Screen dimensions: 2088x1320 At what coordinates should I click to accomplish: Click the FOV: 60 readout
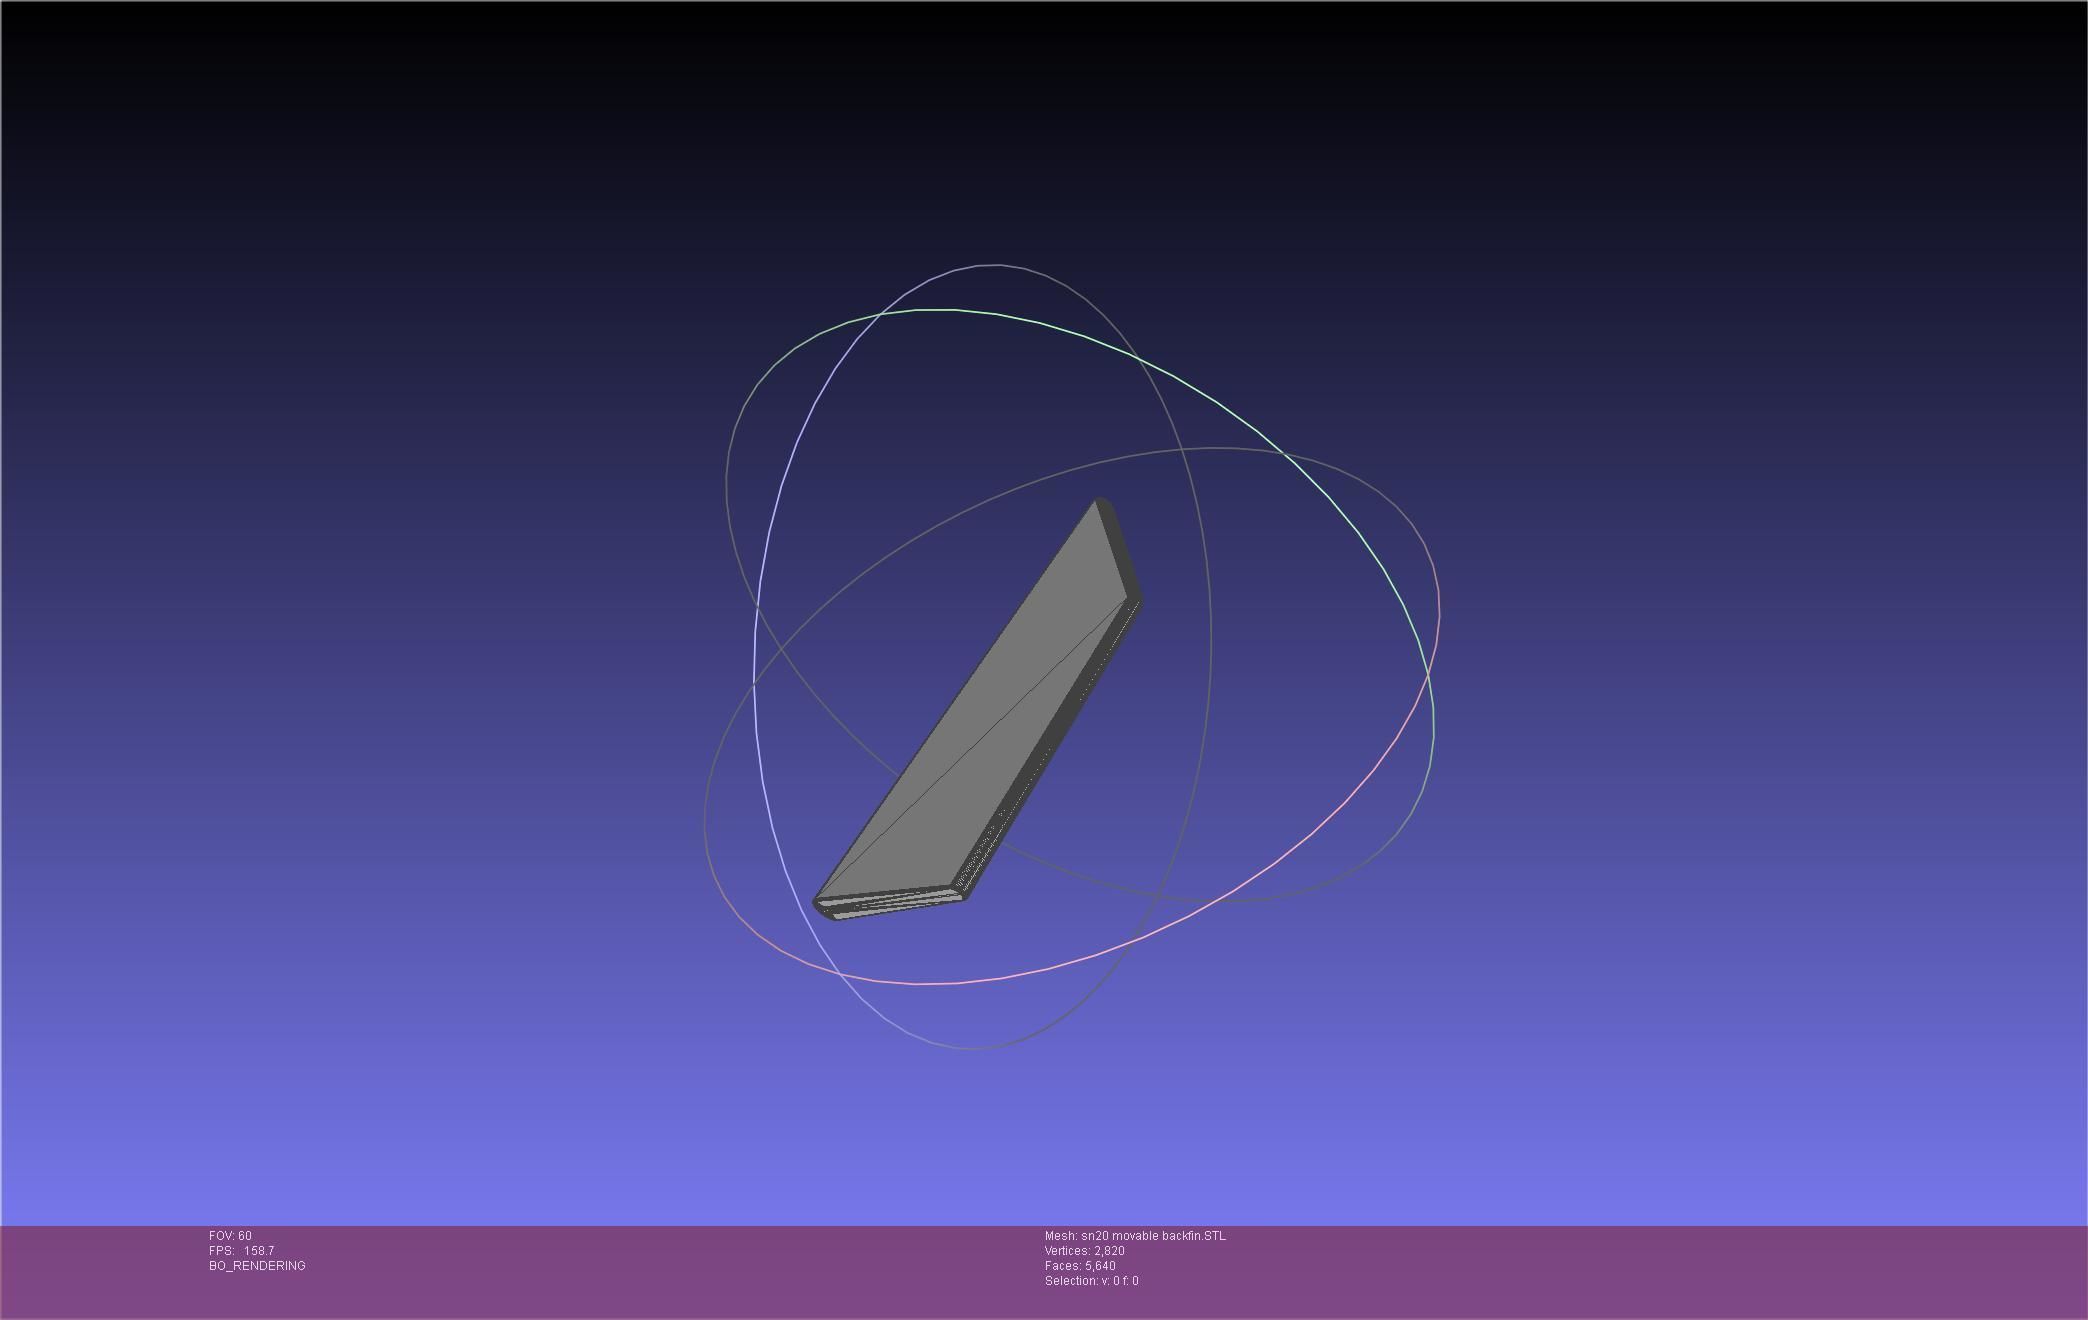[230, 1236]
